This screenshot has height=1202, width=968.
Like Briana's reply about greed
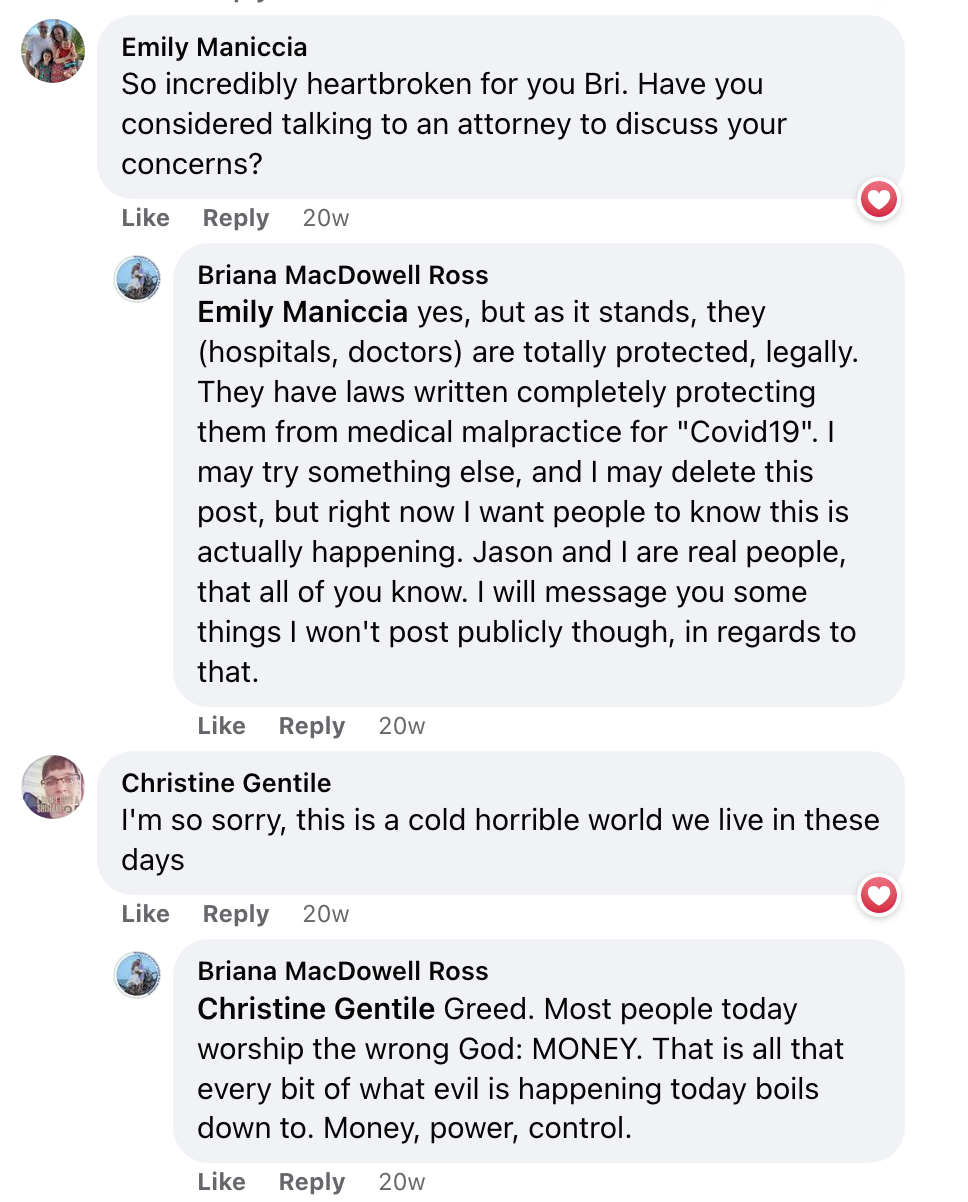coord(222,1182)
